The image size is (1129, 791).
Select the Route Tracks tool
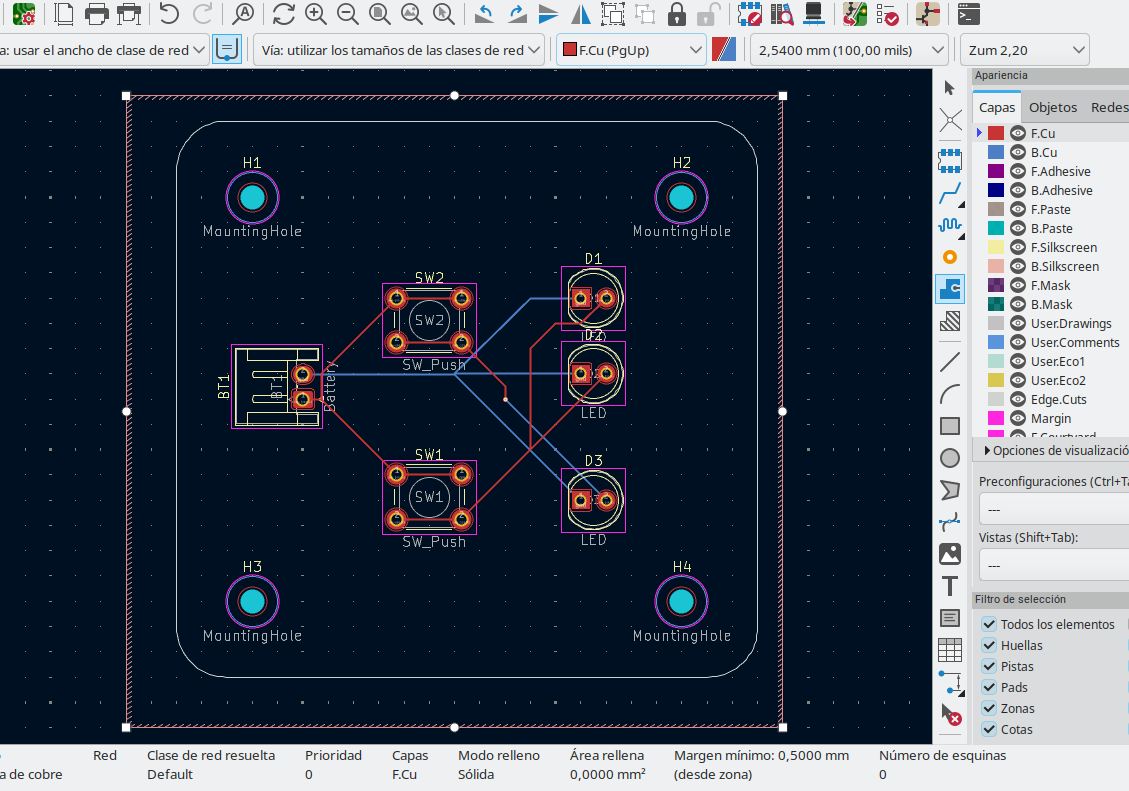pyautogui.click(x=950, y=192)
